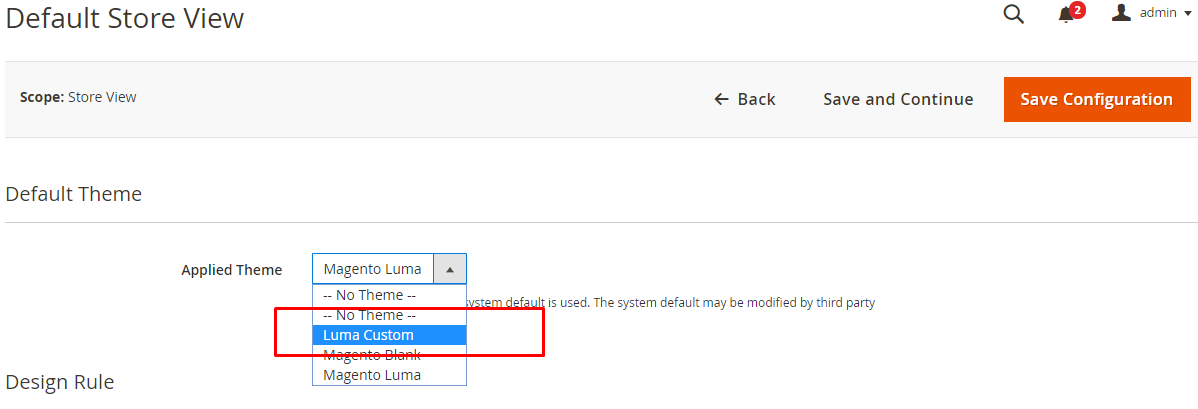Collapse the Default Theme section heading
1198x409 pixels.
pos(74,194)
